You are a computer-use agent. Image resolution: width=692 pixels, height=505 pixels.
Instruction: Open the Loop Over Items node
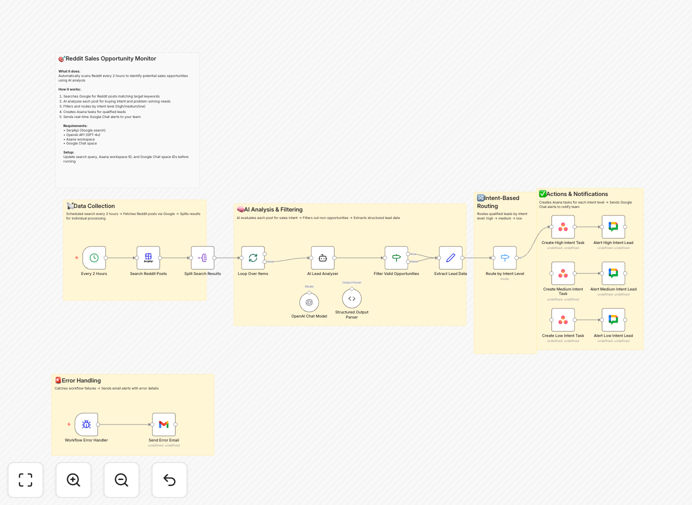(253, 258)
